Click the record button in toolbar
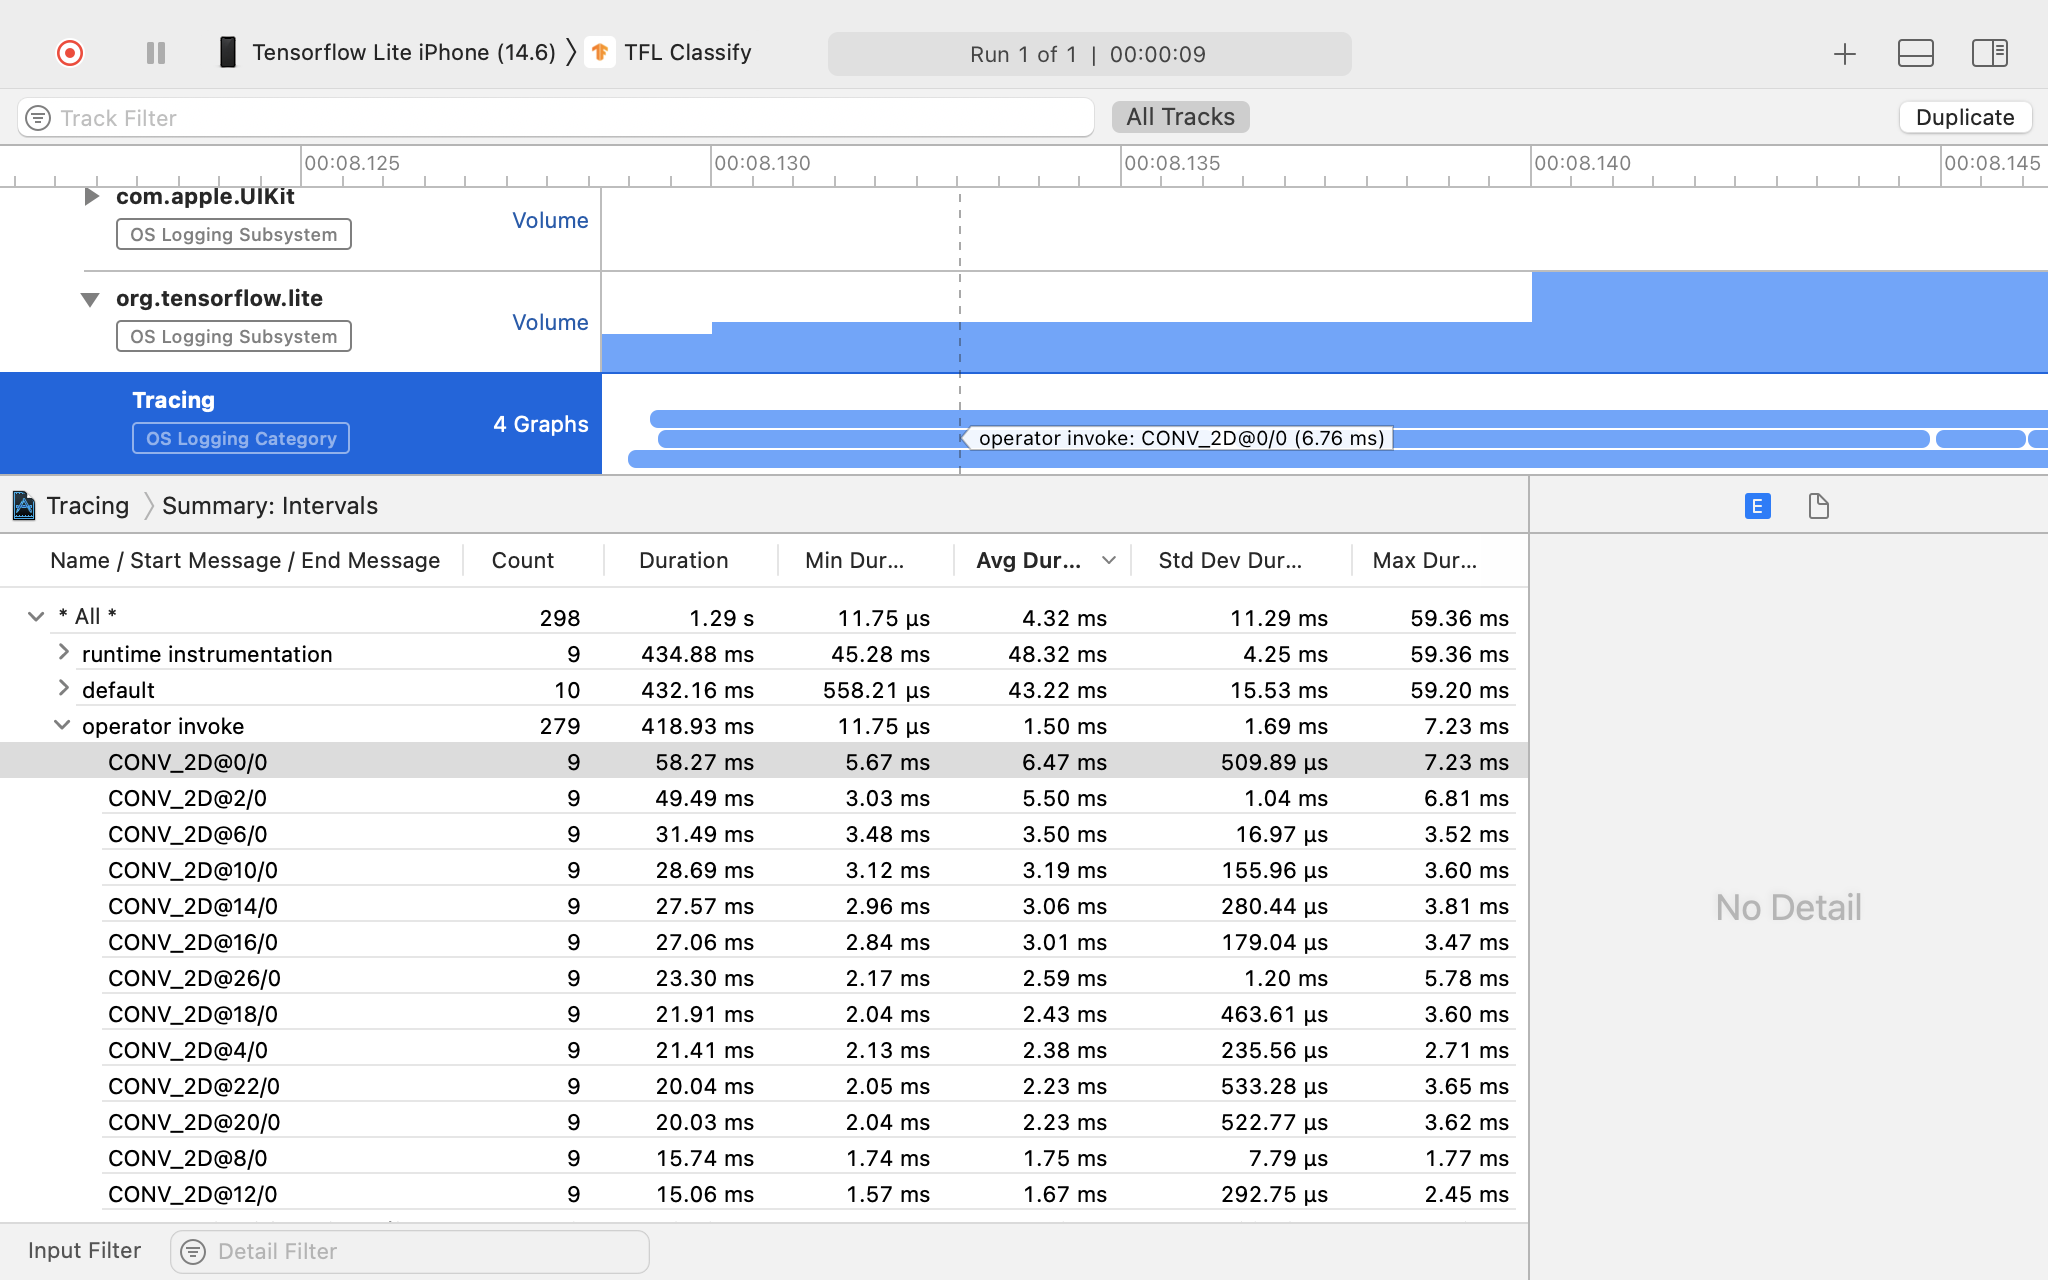The image size is (2048, 1280). [68, 53]
